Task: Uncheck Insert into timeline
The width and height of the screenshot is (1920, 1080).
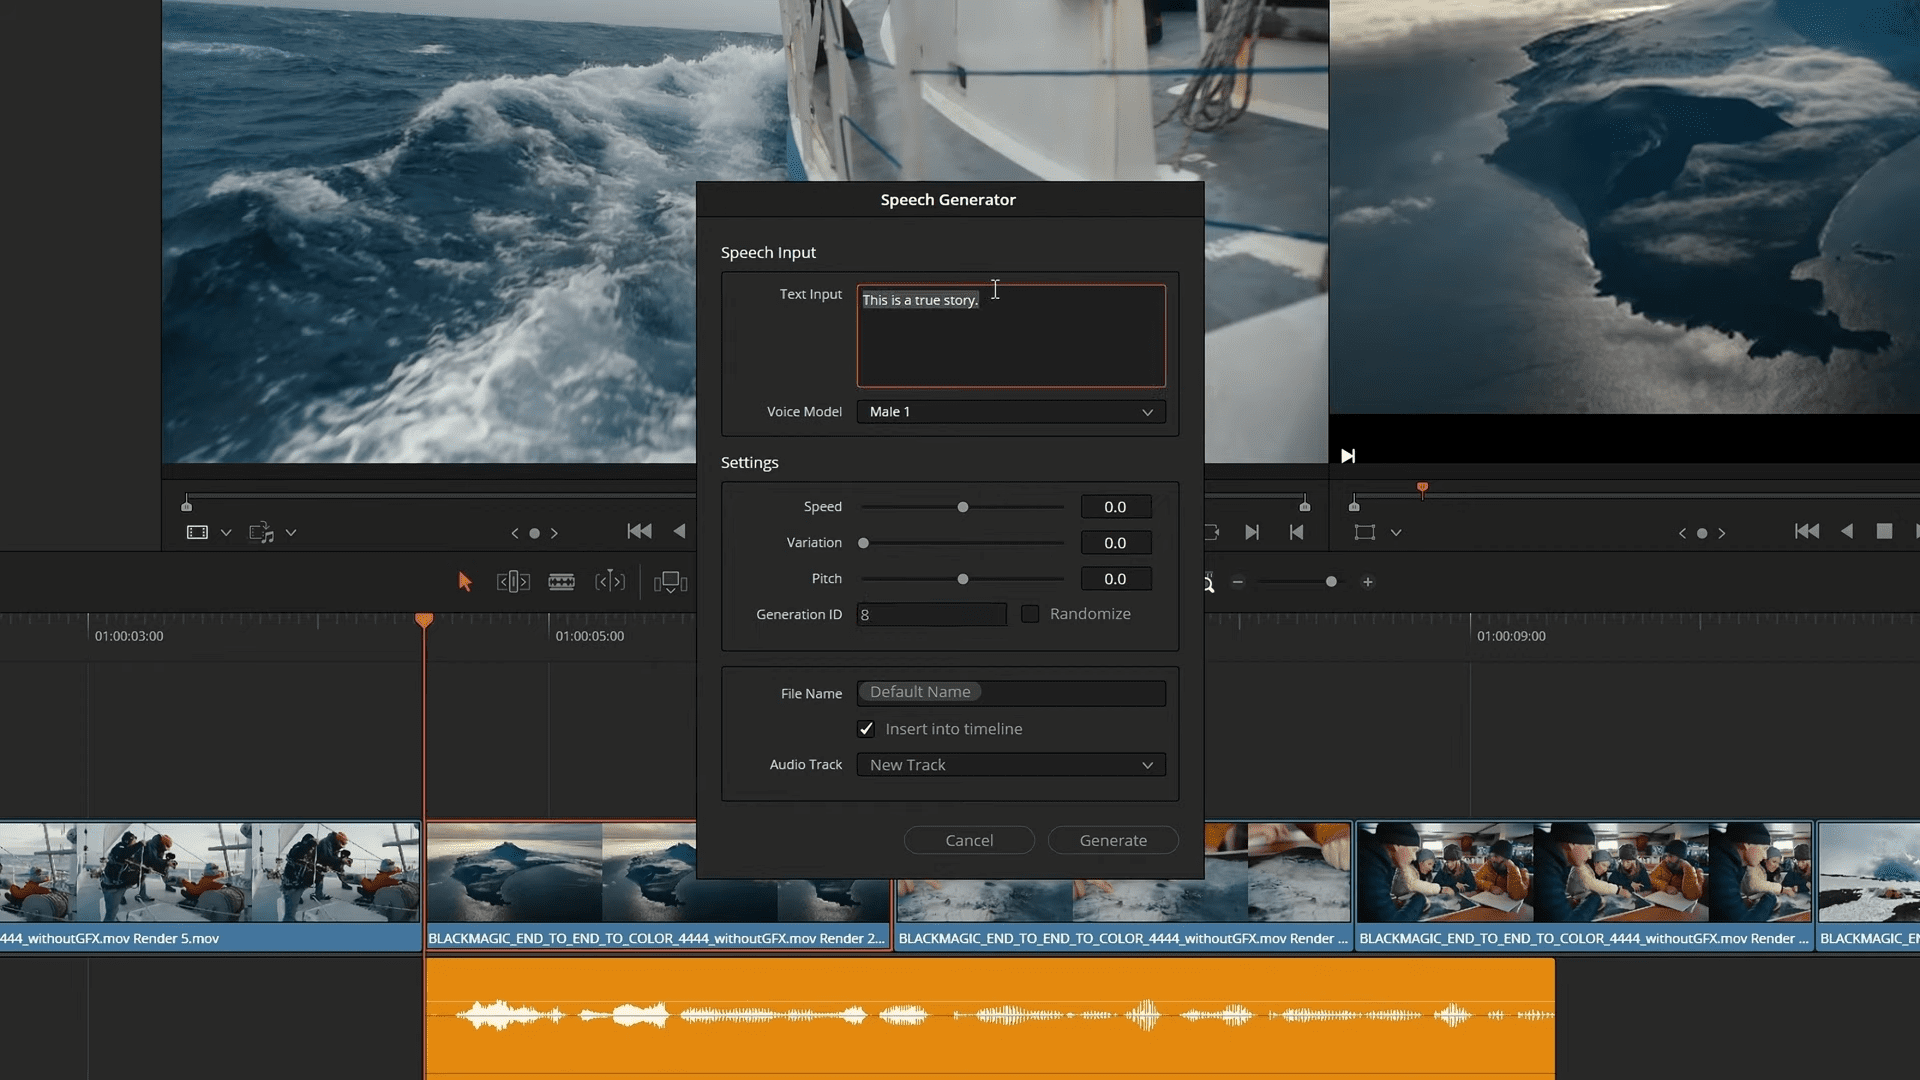Action: tap(866, 728)
